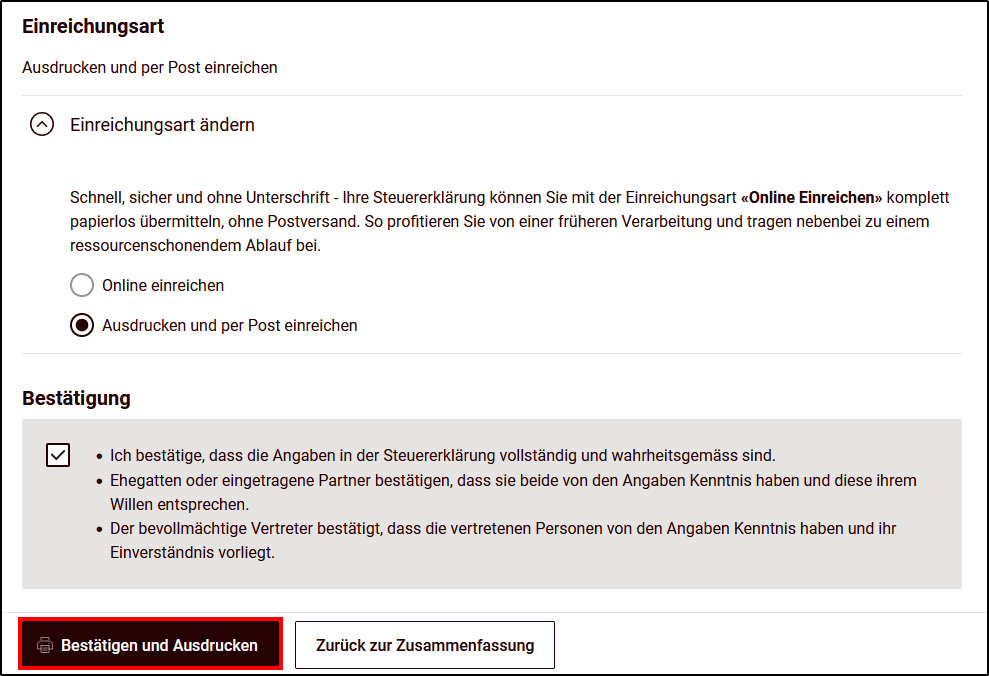This screenshot has width=989, height=676.
Task: Click the "Einverständnis vorliegt." line in the confirmation box
Action: pyautogui.click(x=192, y=552)
